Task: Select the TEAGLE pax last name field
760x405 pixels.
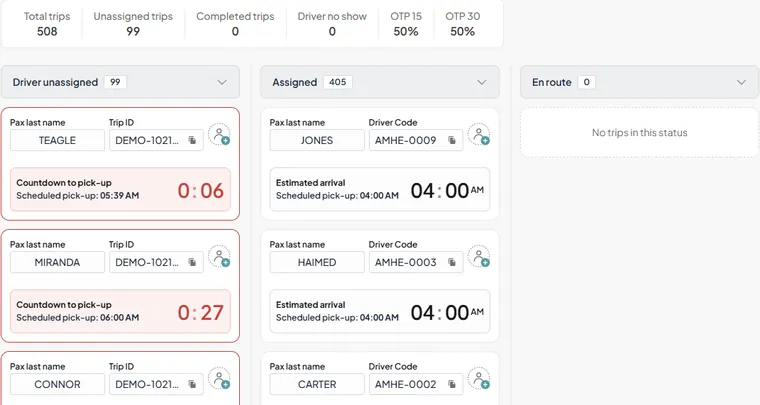Action: click(x=57, y=140)
